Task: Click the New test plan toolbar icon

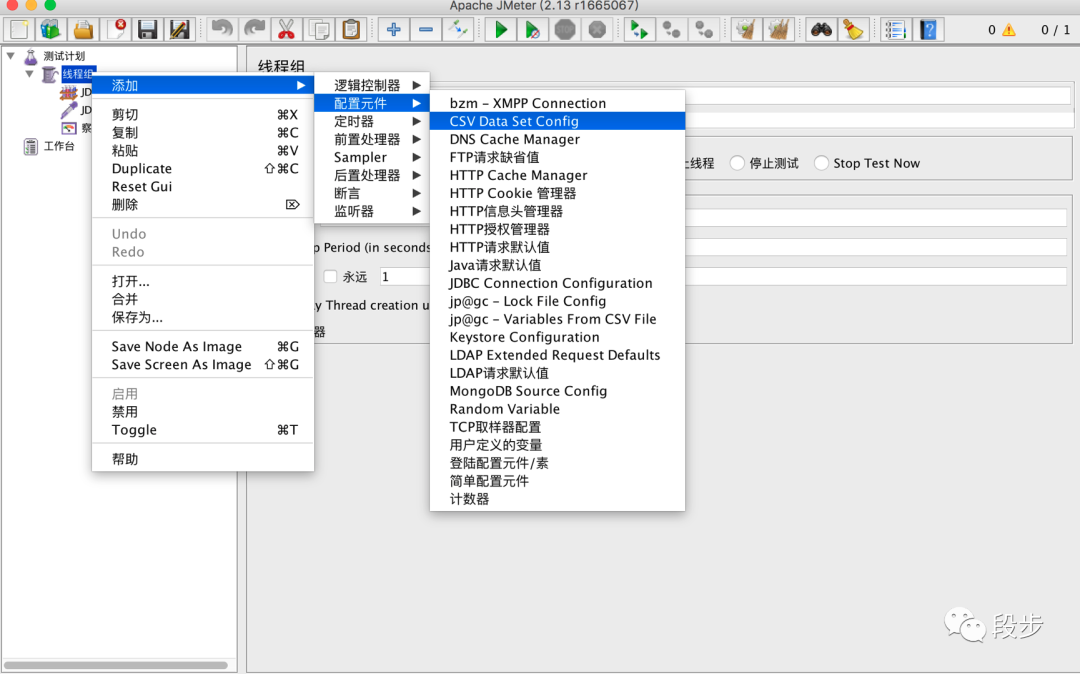Action: (x=19, y=30)
